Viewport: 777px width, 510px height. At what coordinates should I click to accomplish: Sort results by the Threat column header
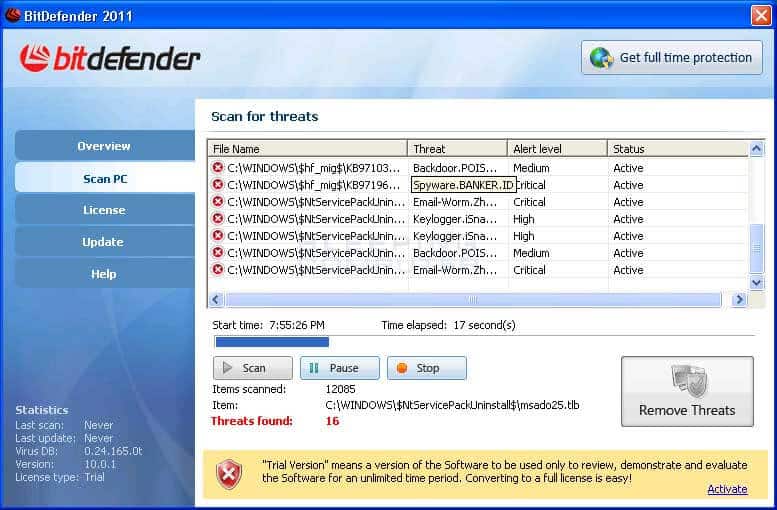coord(457,149)
